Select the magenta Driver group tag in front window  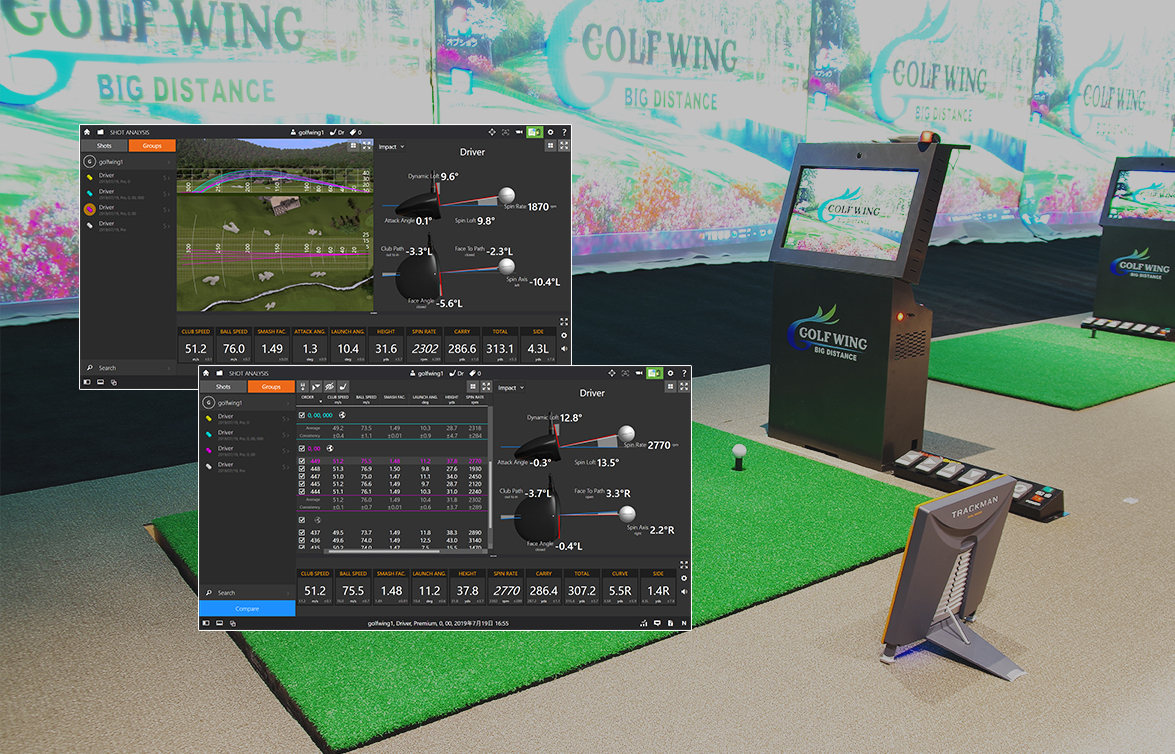(209, 450)
